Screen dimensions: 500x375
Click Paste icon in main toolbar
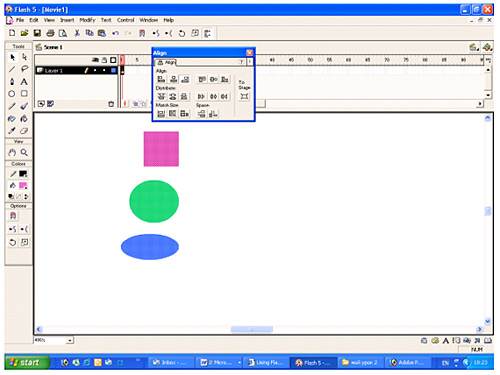tap(102, 33)
